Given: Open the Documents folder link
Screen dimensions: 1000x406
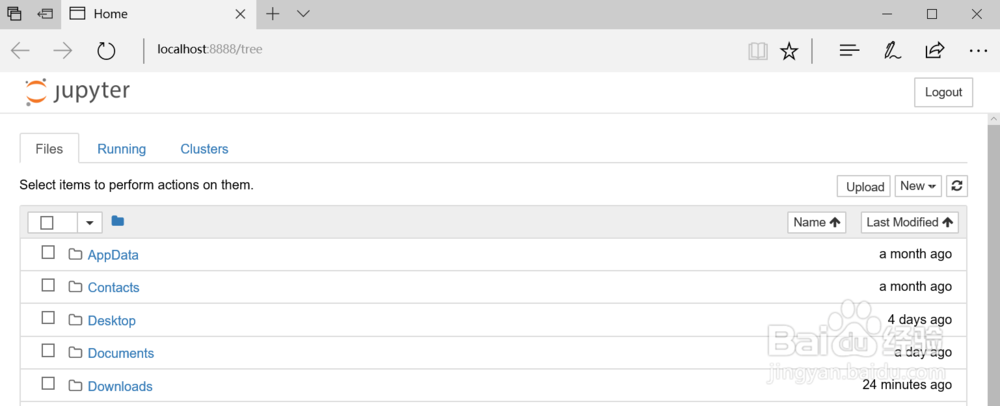Looking at the screenshot, I should [x=120, y=353].
